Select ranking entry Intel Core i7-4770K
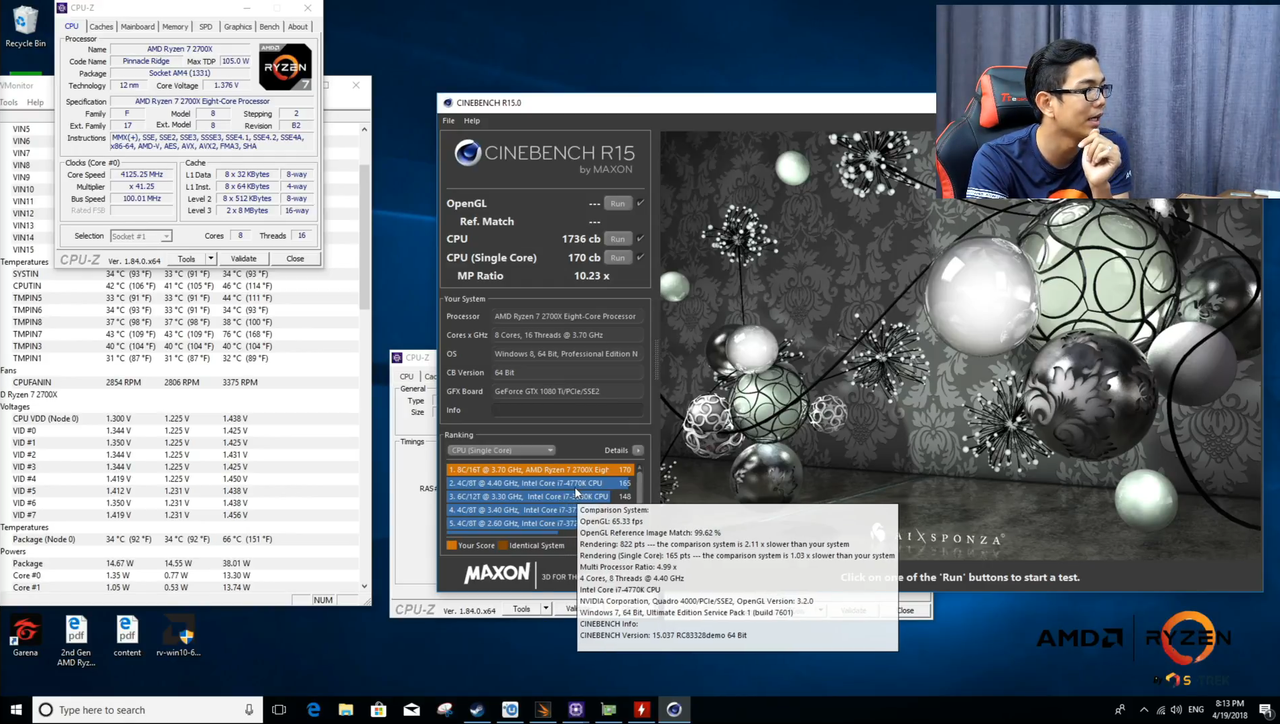This screenshot has width=1280, height=724. coord(540,483)
